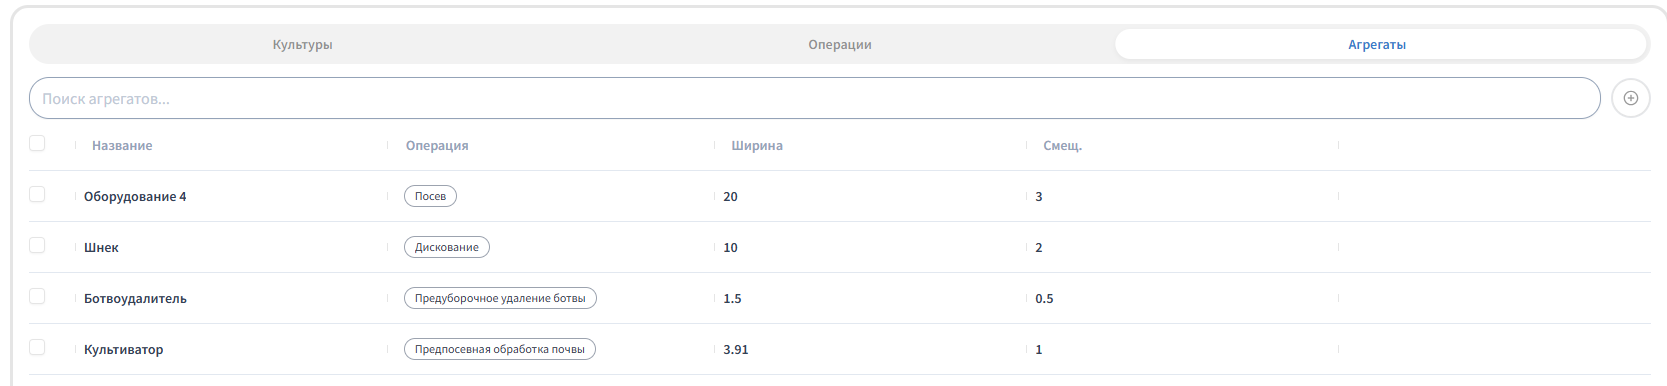
Task: Sort by the Смещ. column header
Action: coord(1062,145)
